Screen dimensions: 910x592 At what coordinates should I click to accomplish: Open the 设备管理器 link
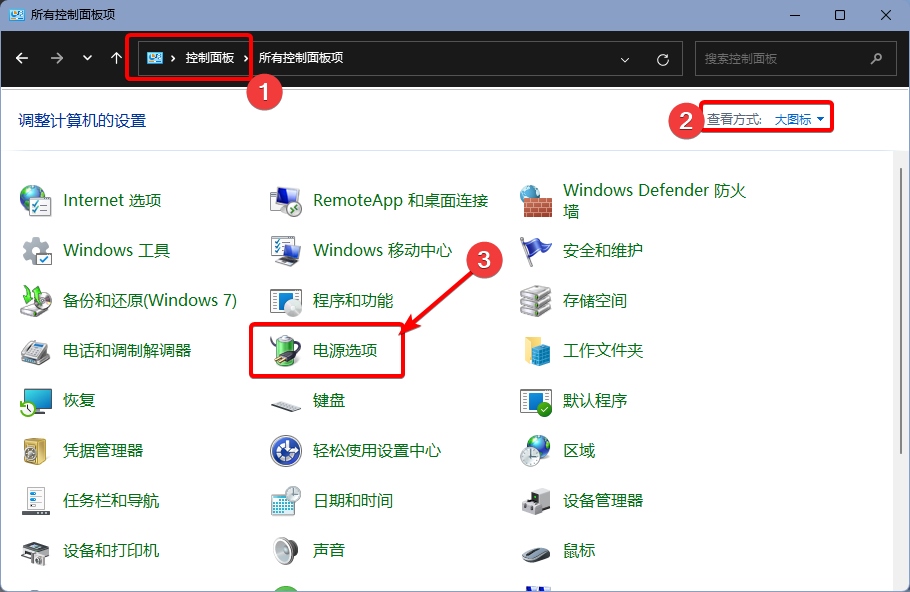click(x=602, y=501)
